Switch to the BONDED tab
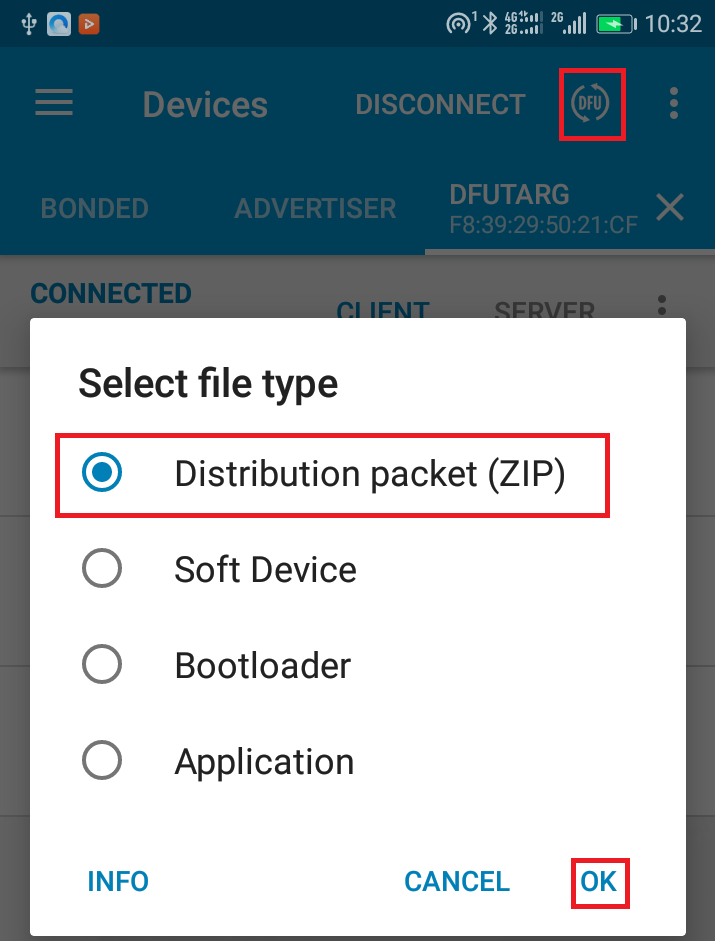The image size is (715, 941). tap(94, 208)
